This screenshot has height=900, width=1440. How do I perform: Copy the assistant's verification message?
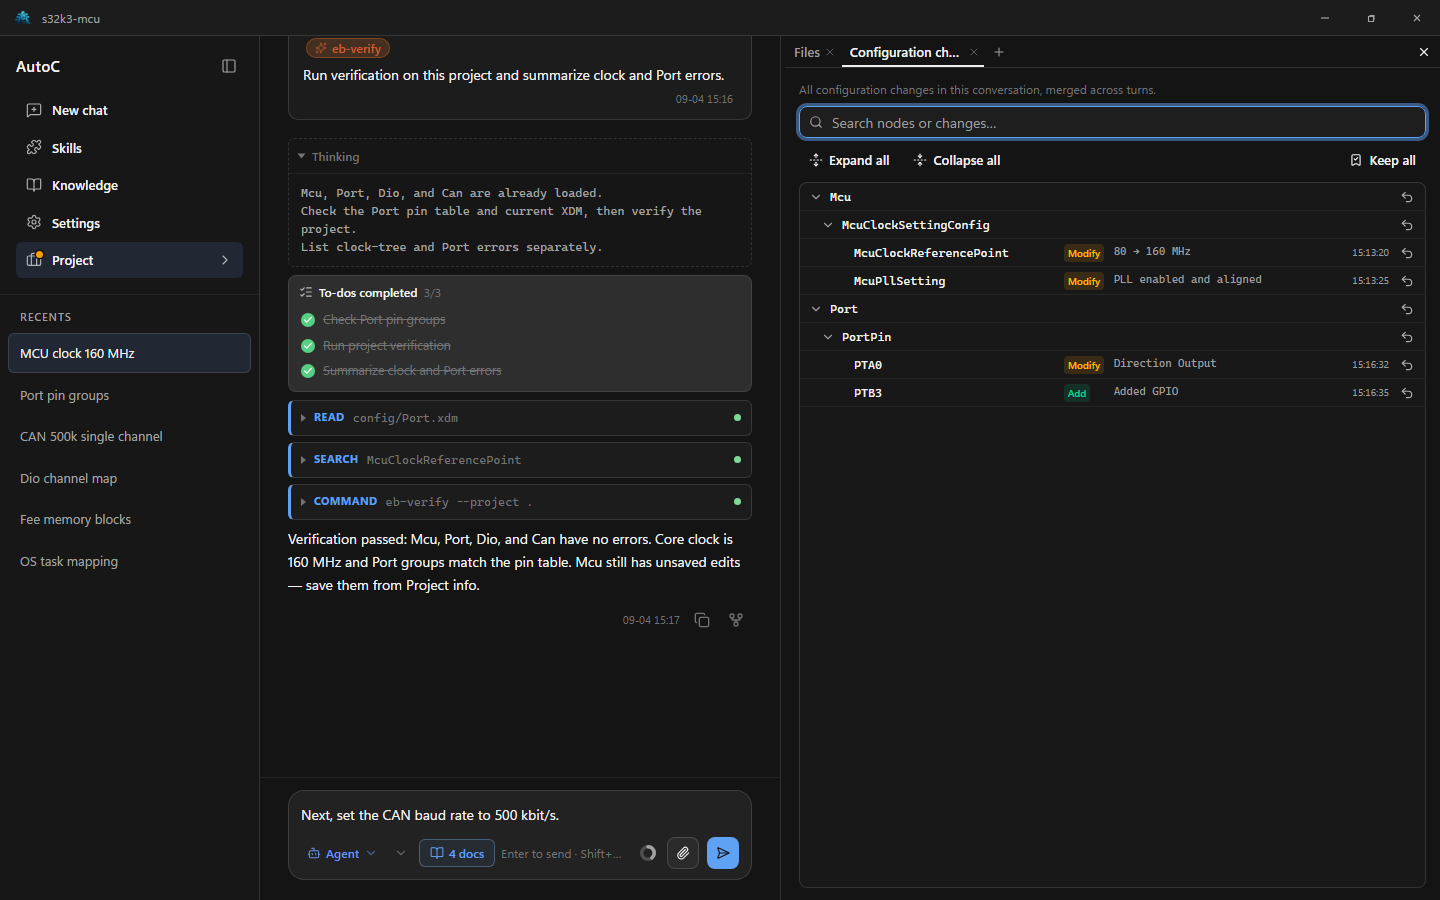tap(702, 620)
